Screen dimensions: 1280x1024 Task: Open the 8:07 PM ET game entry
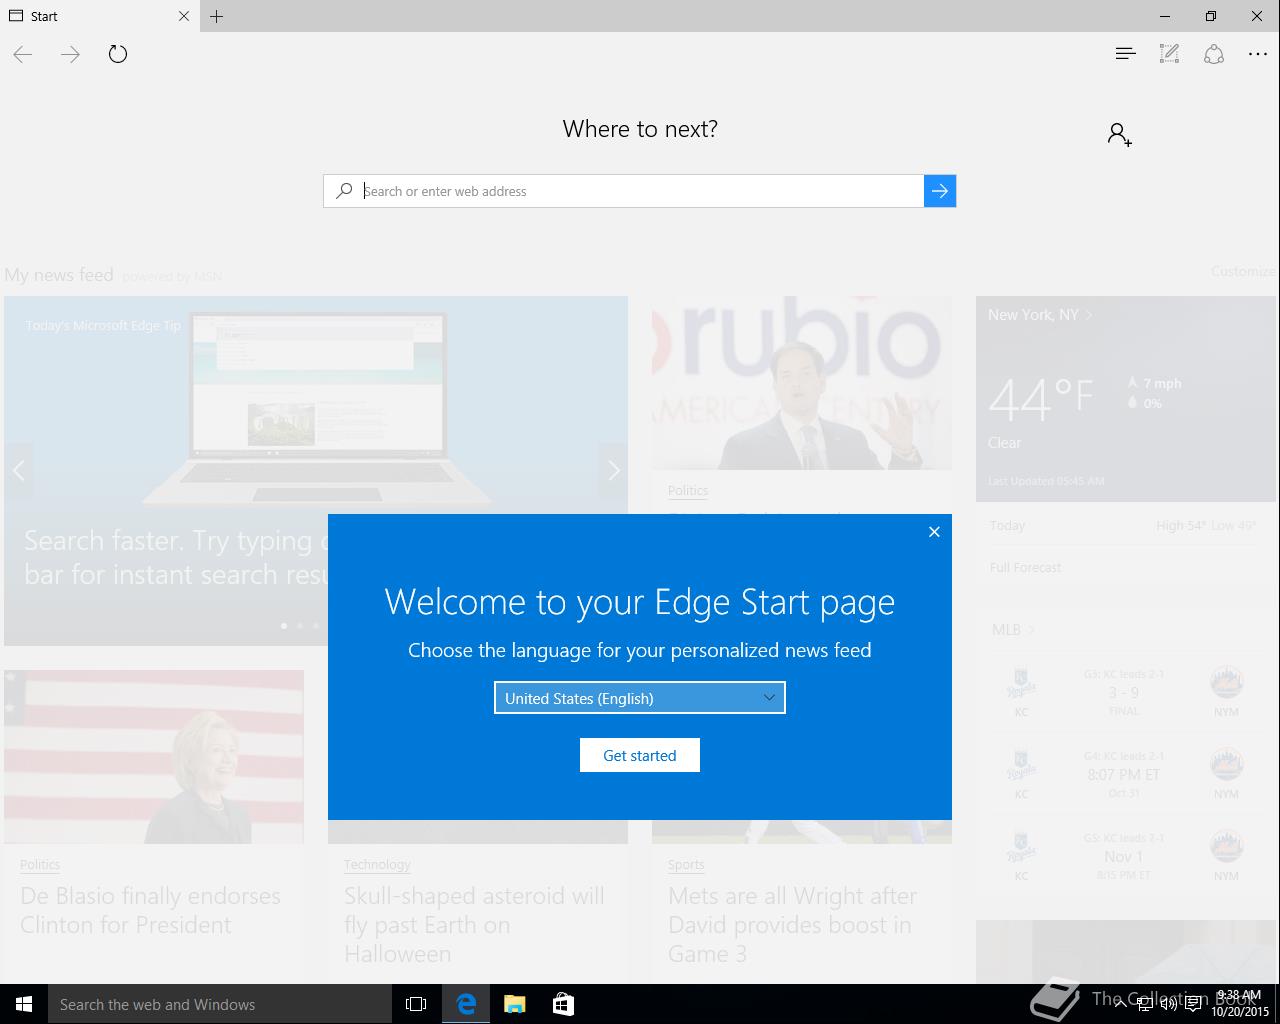point(1123,774)
